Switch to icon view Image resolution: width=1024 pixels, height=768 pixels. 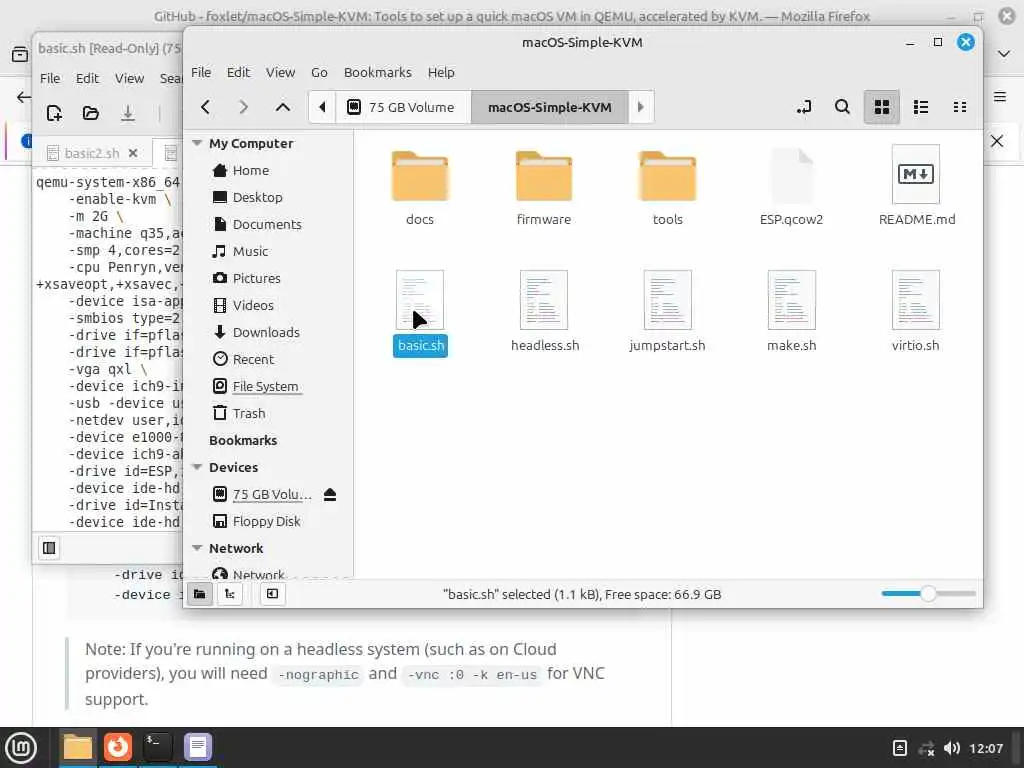click(882, 107)
